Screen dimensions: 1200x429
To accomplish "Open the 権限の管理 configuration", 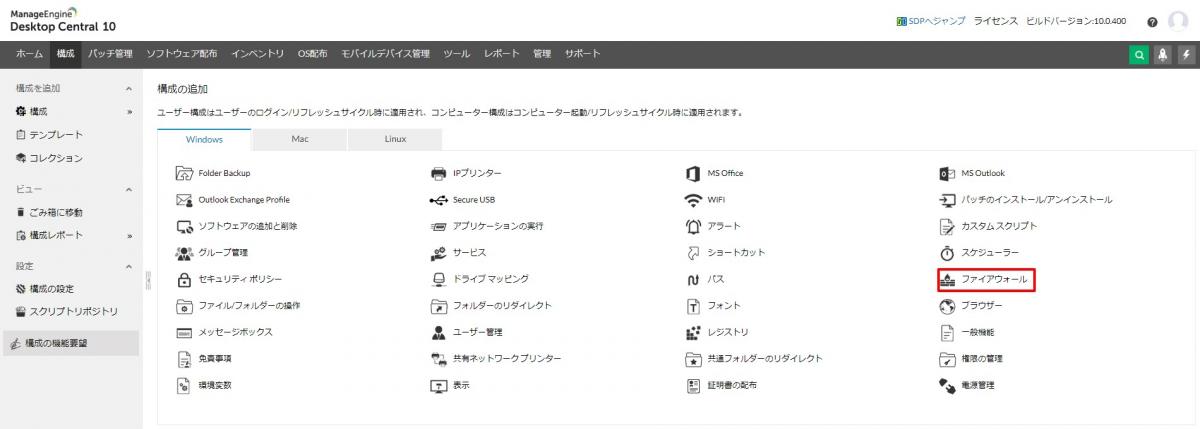I will point(971,358).
